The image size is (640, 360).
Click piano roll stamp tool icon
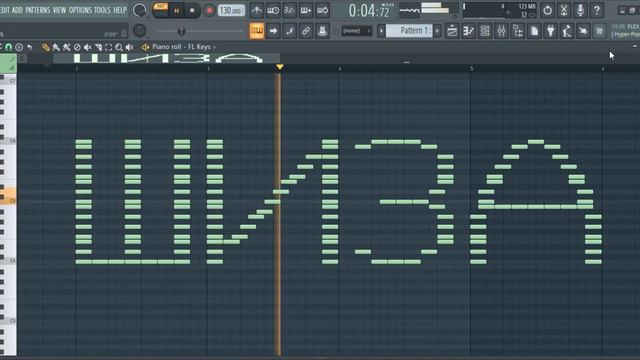[x=19, y=47]
